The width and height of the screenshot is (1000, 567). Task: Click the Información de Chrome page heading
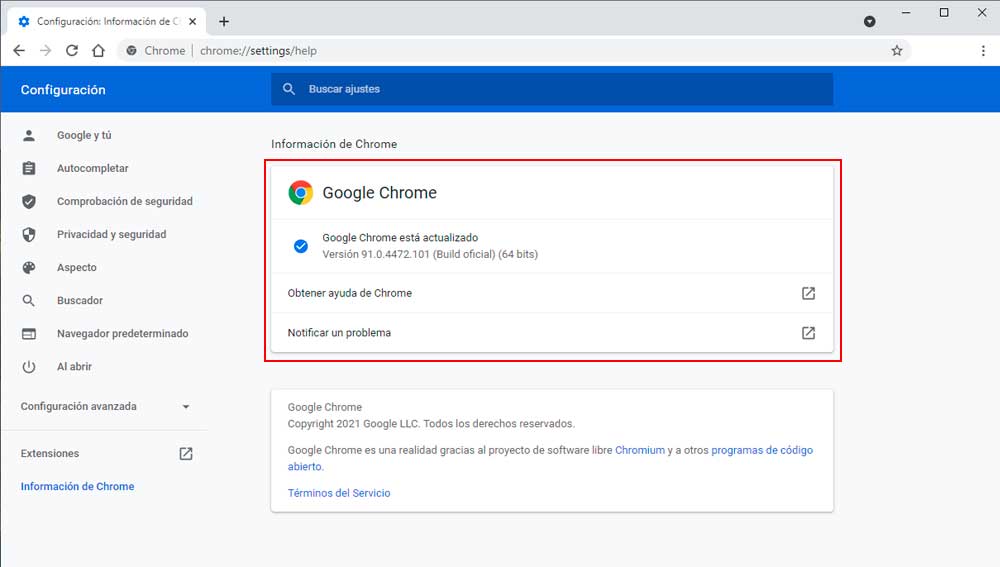[x=334, y=144]
